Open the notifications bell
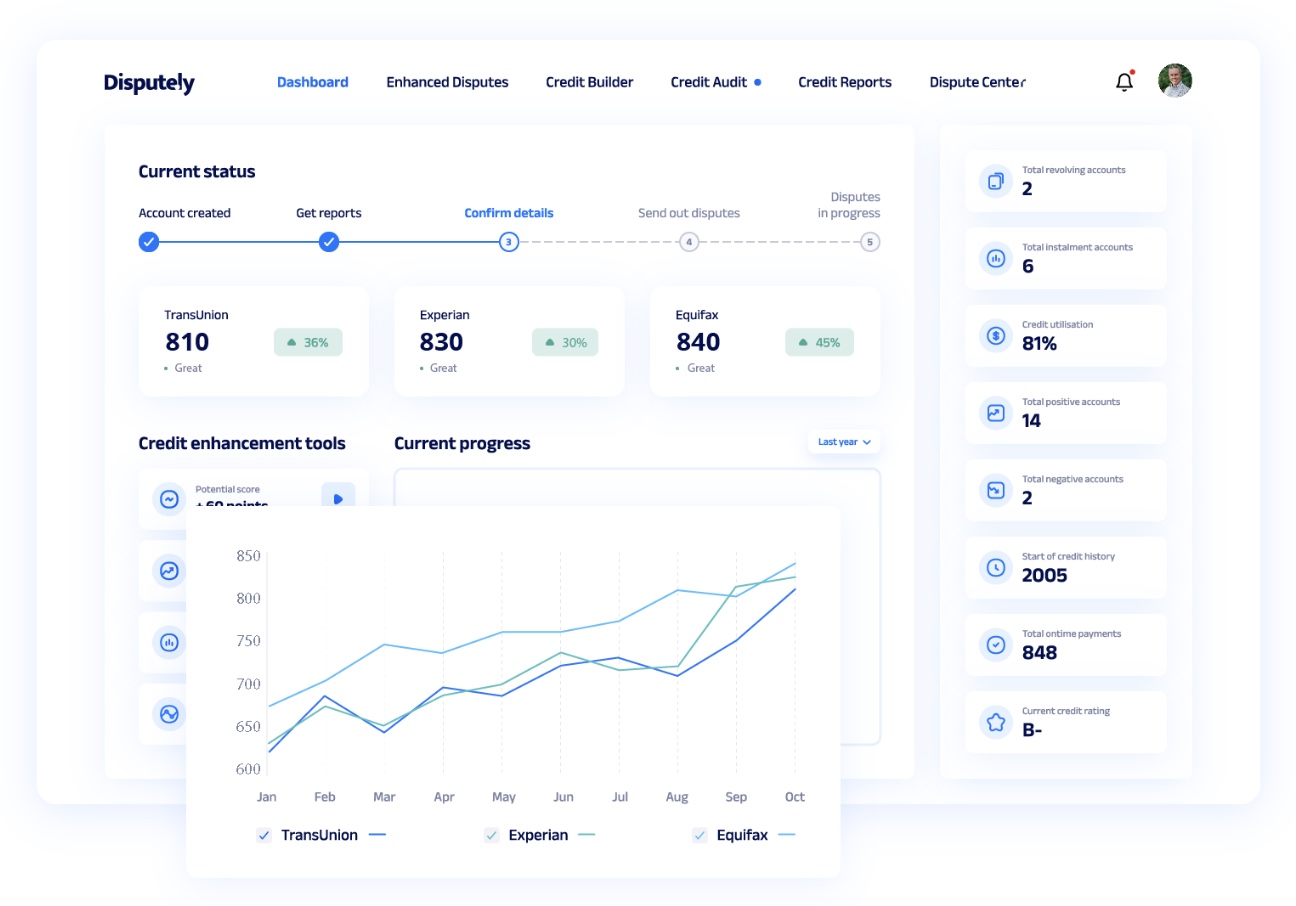Viewport: 1296px width, 906px height. click(1124, 81)
